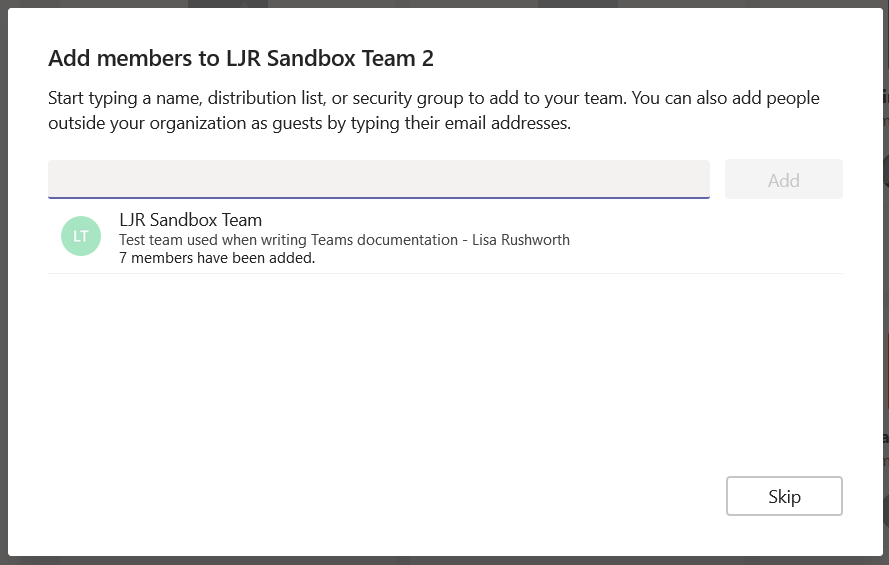Image resolution: width=889 pixels, height=565 pixels.
Task: Click the dark strip above the dialog
Action: pyautogui.click(x=444, y=3)
